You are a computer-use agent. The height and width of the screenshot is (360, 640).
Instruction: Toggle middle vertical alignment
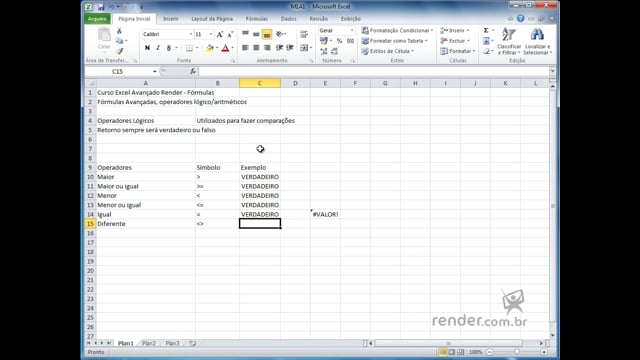pyautogui.click(x=256, y=34)
